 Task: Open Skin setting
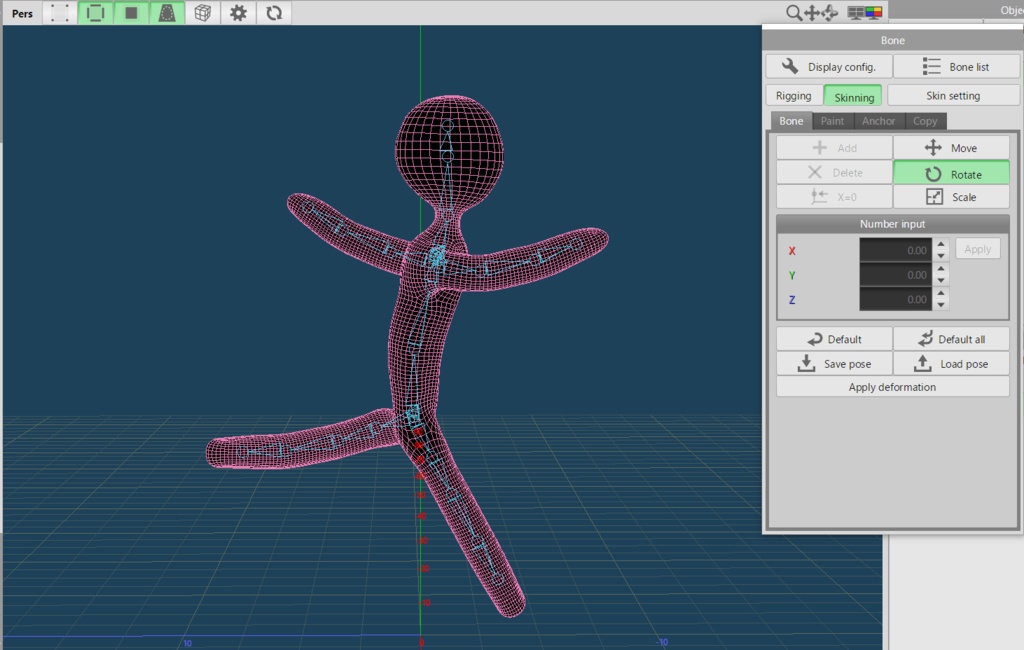tap(953, 95)
